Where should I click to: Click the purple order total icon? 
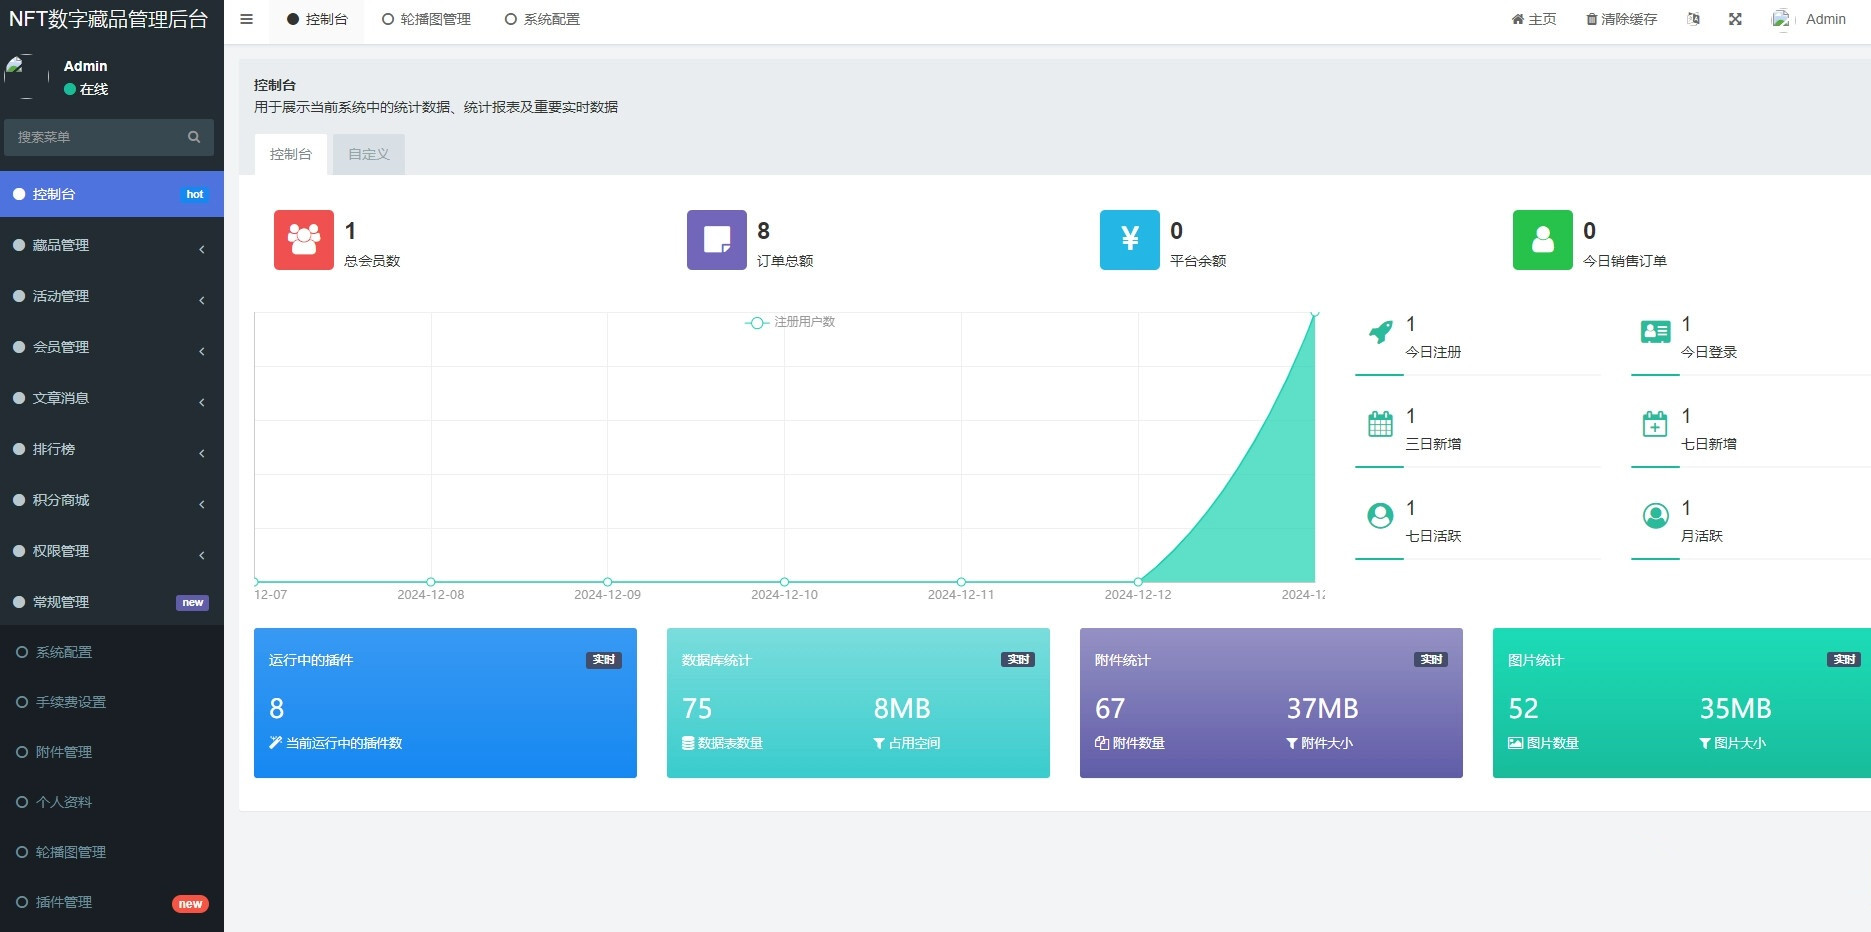pos(717,240)
